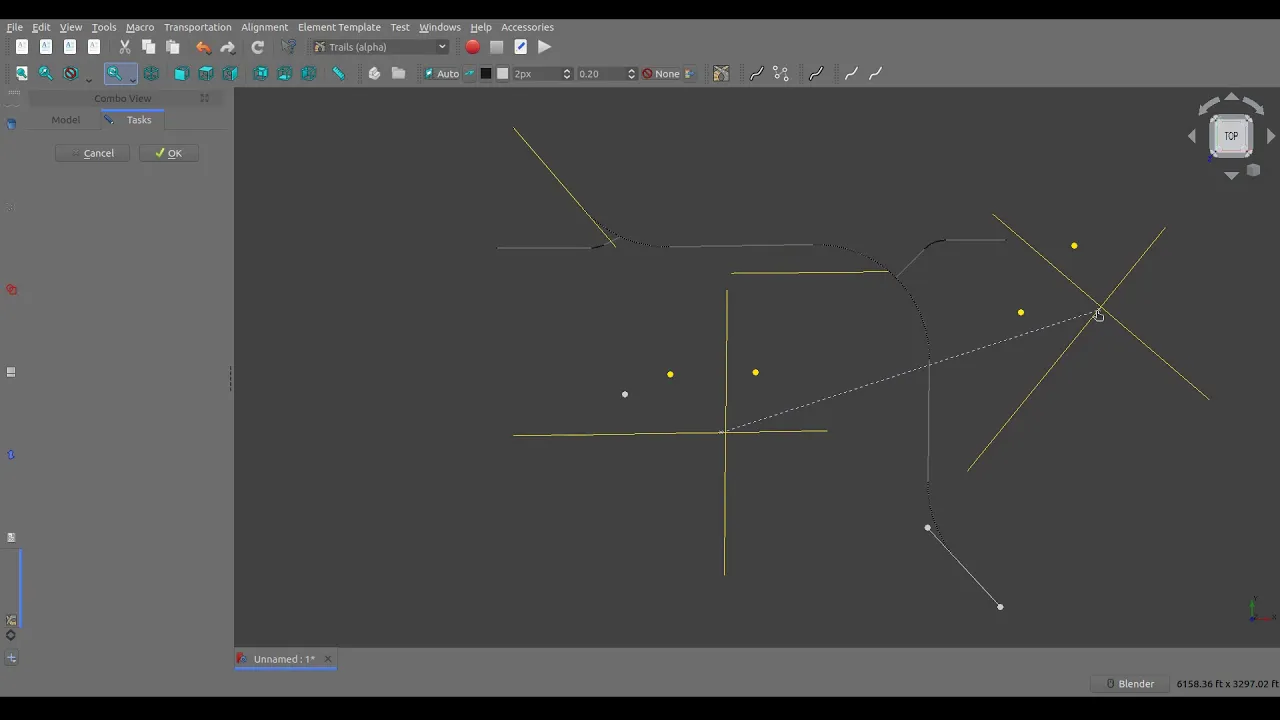
Task: Switch to the Tasks tab
Action: coord(132,120)
